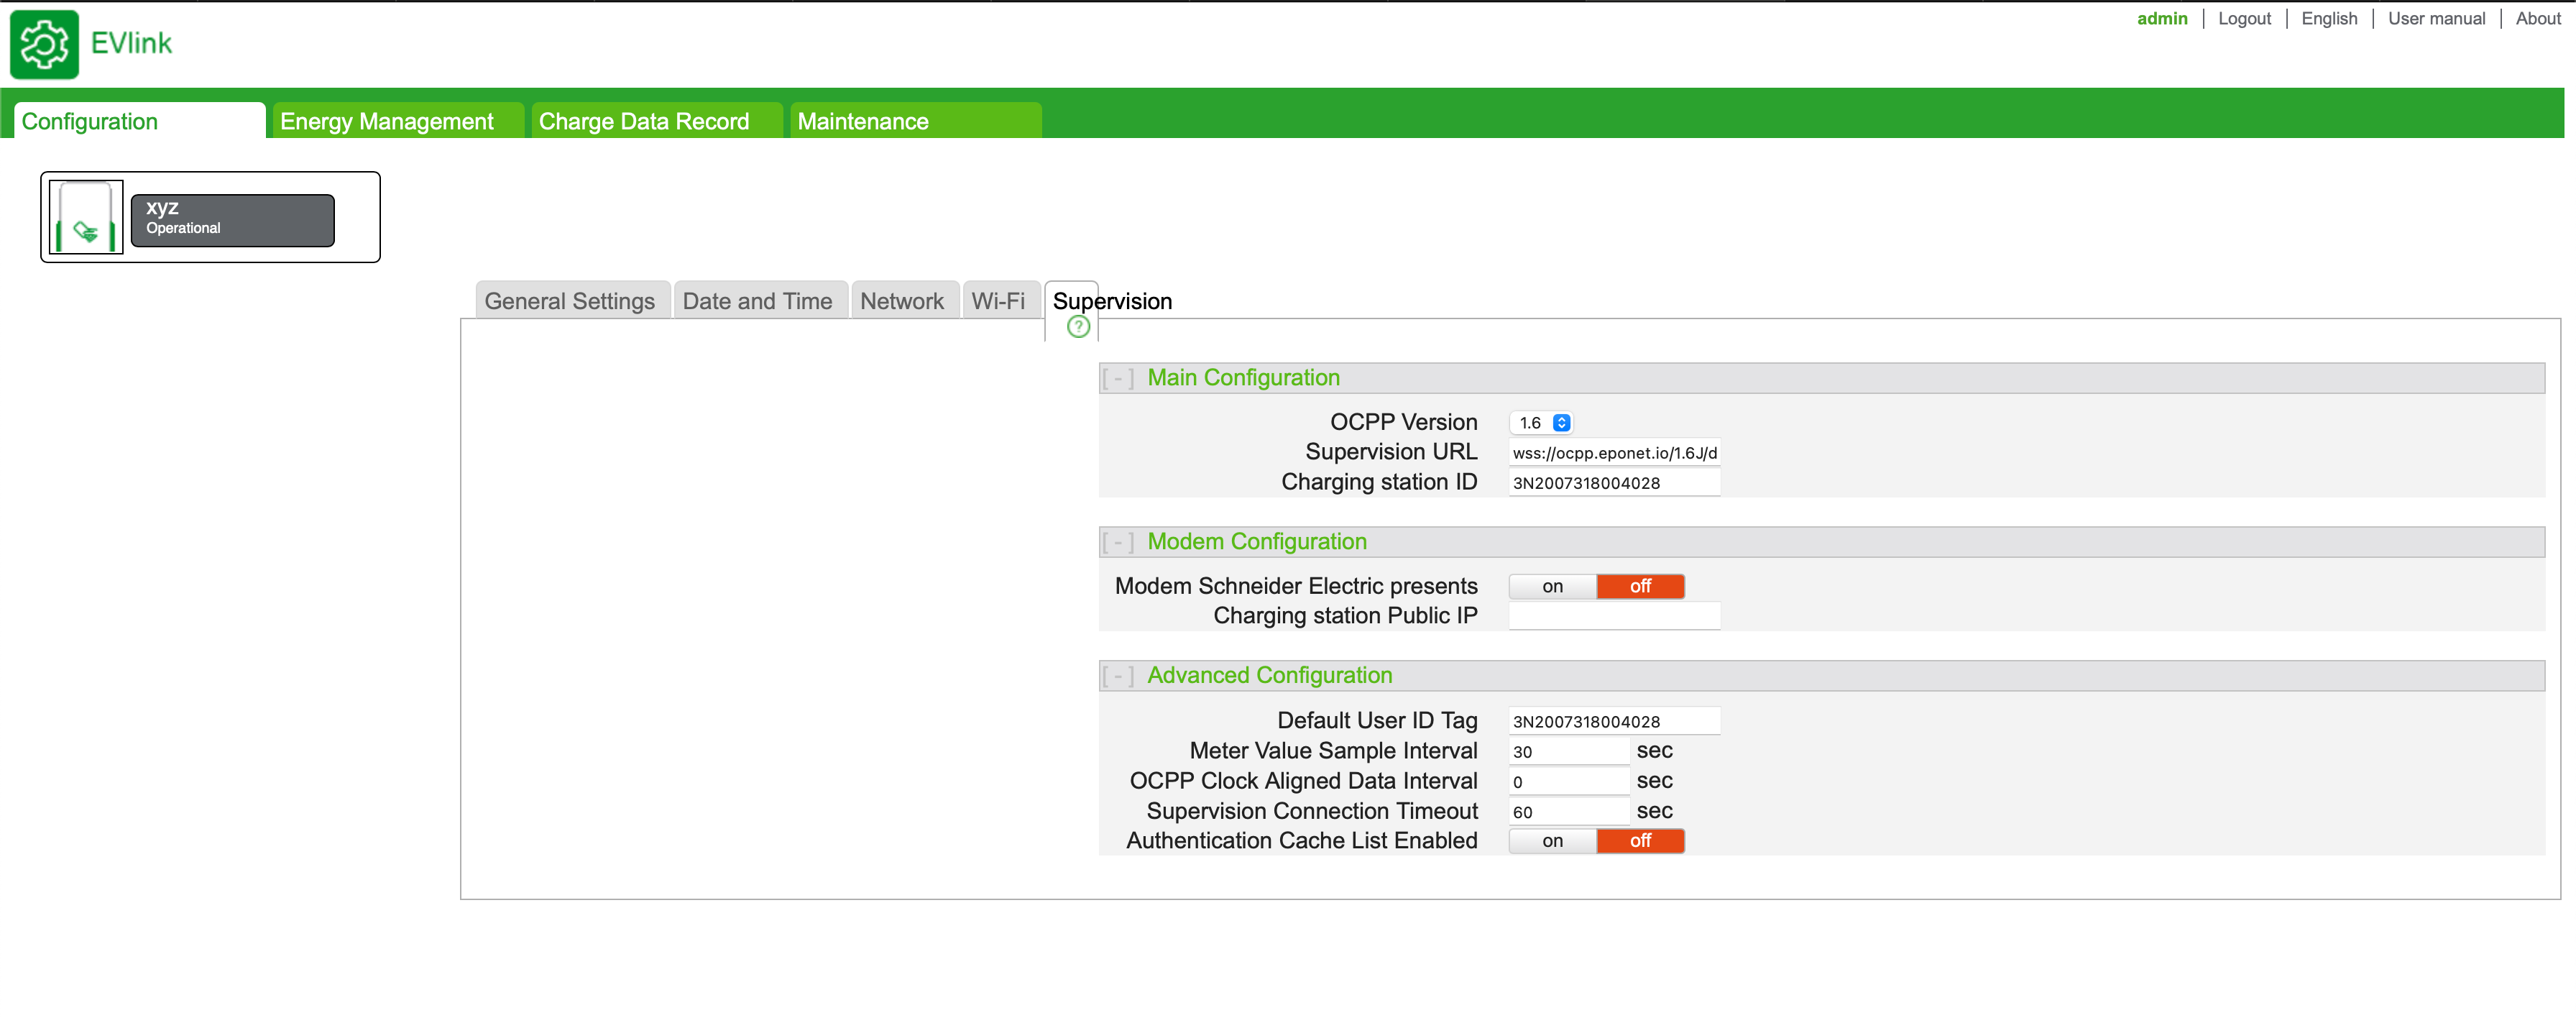The width and height of the screenshot is (2576, 1018).
Task: Click the About link
Action: pos(2538,18)
